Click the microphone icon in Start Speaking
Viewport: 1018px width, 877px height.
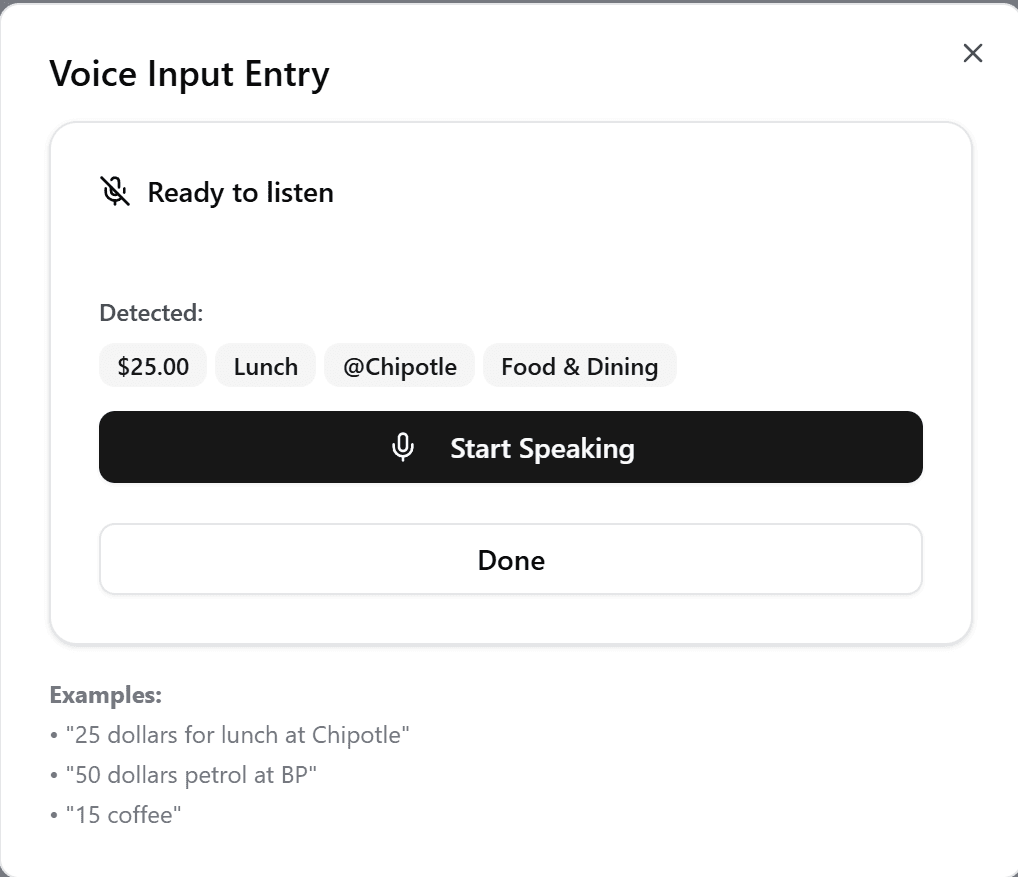tap(403, 447)
